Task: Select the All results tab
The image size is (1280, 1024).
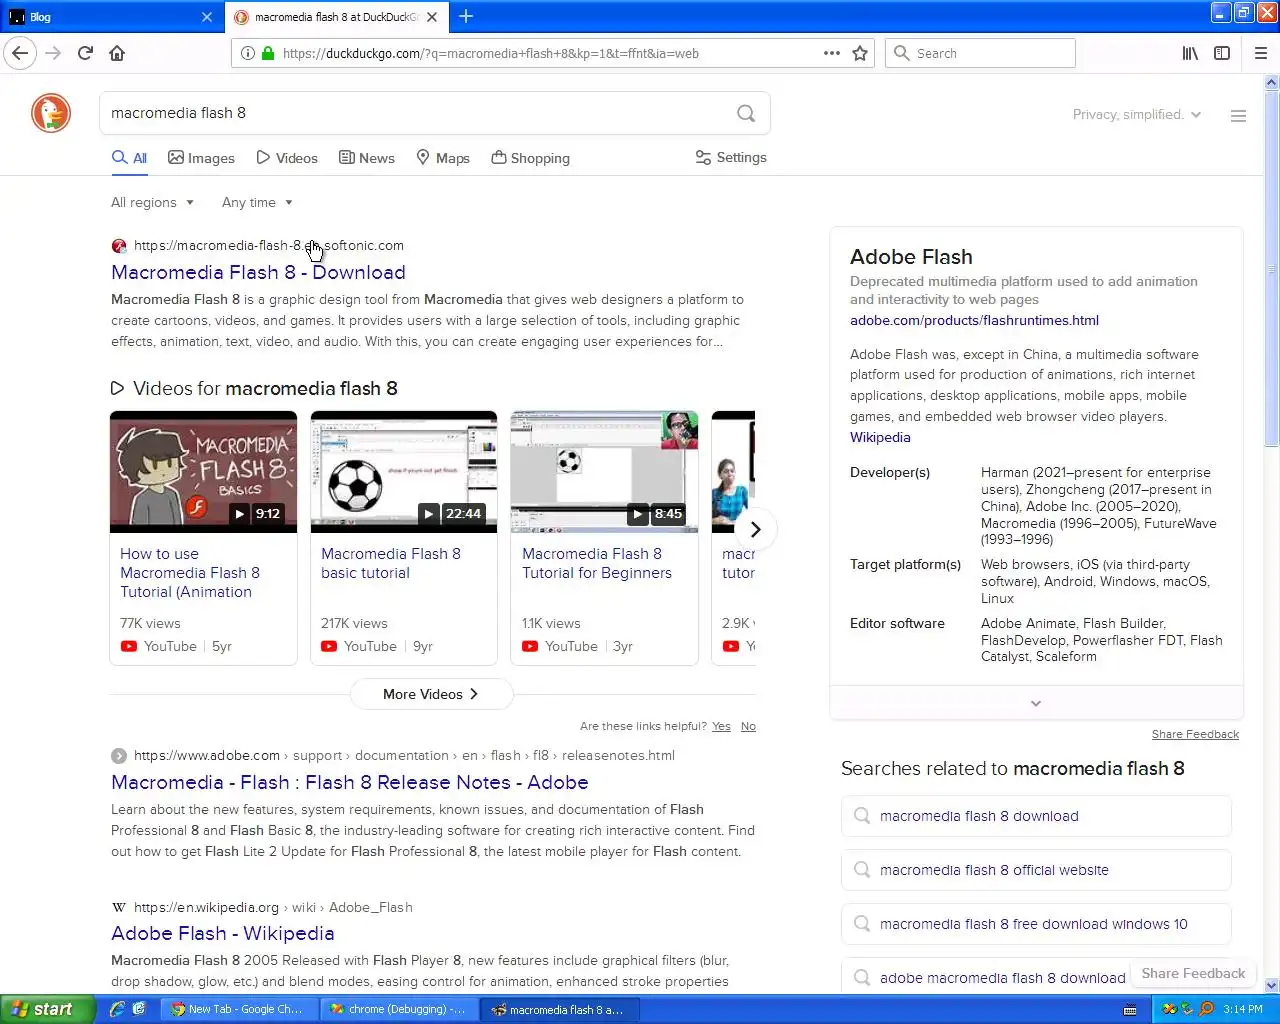Action: (x=129, y=158)
